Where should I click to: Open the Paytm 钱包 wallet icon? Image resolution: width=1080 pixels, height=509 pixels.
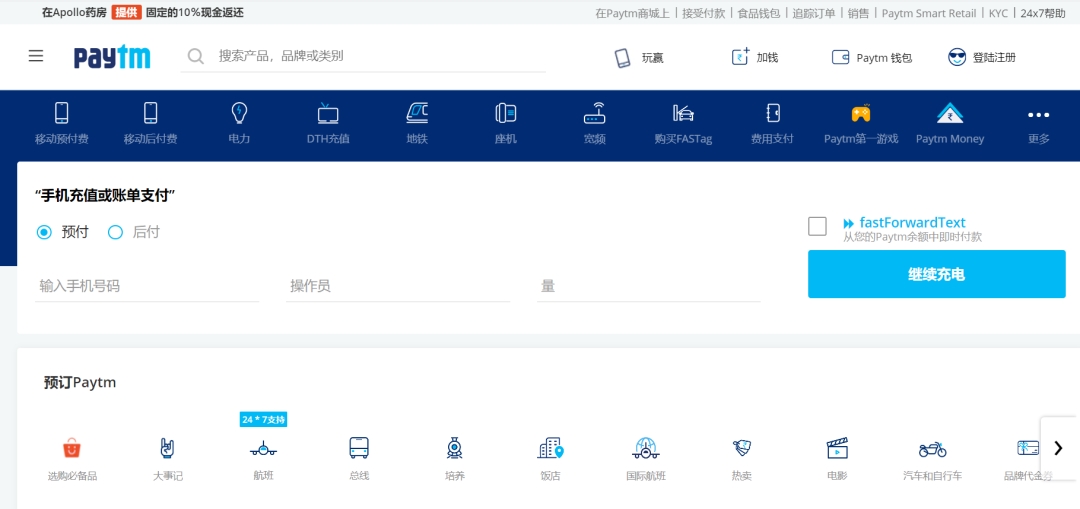[840, 57]
